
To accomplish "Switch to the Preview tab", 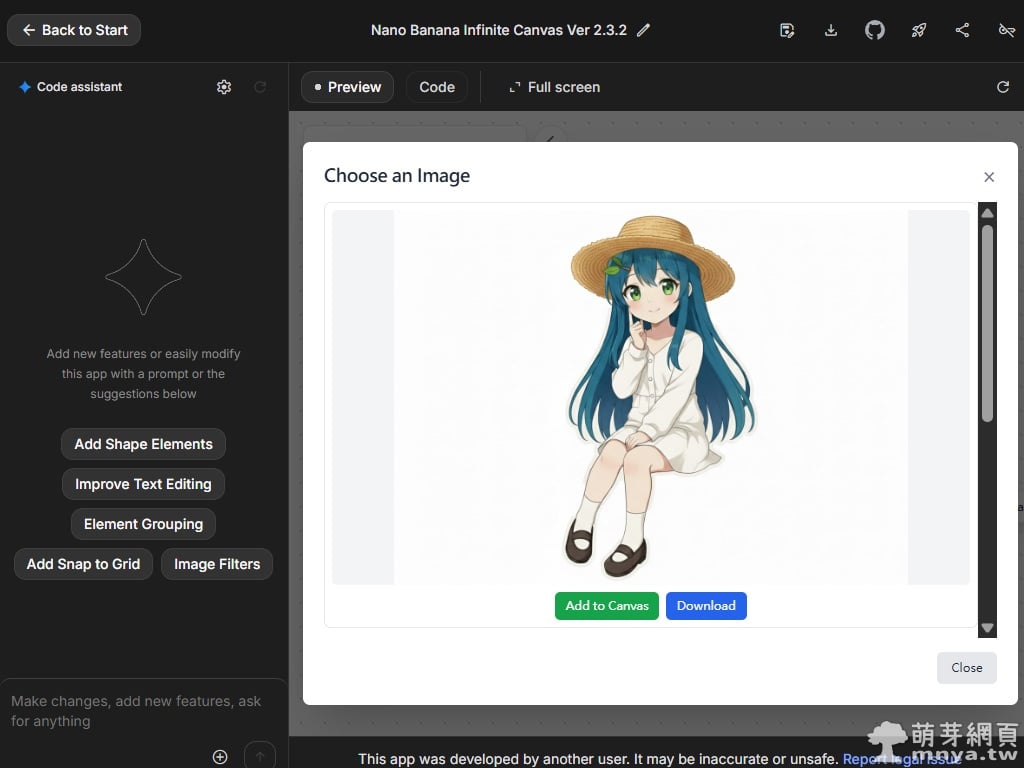I will [x=347, y=87].
